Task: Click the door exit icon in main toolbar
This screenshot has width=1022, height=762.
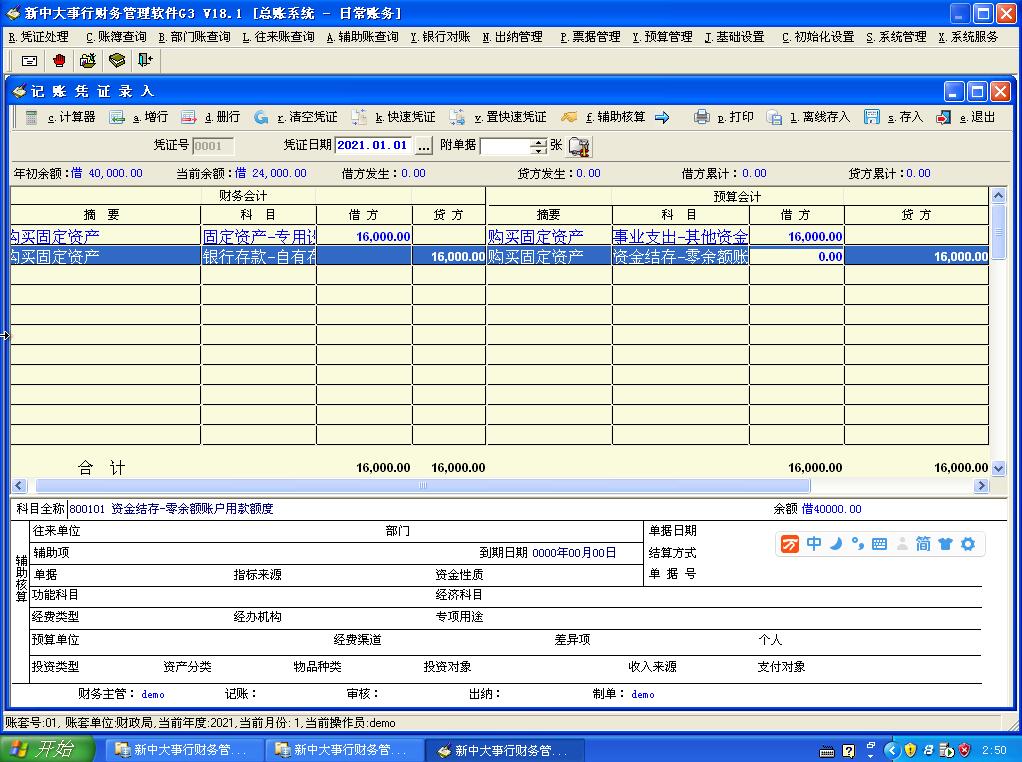Action: 145,61
